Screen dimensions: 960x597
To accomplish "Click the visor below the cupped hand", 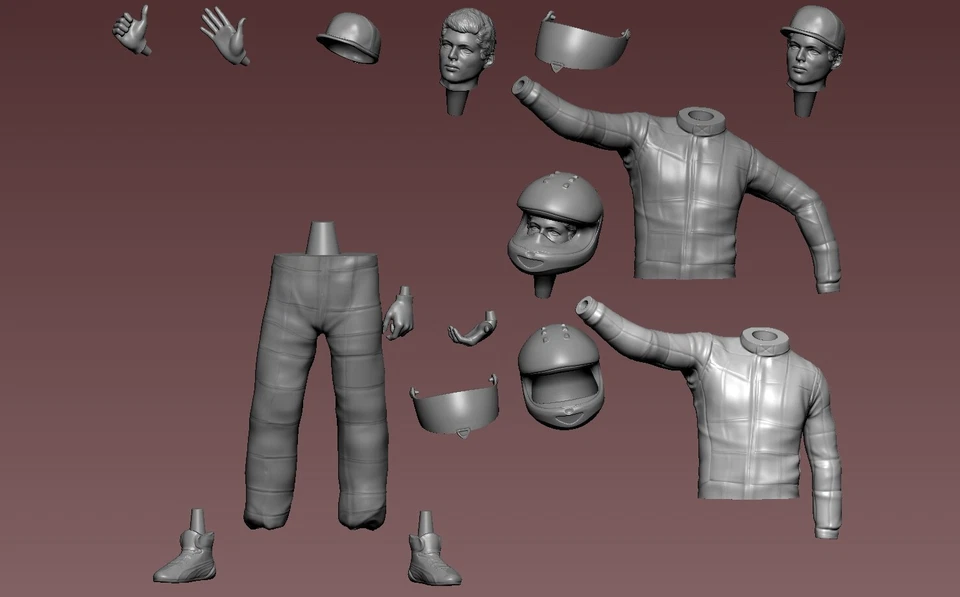I will [x=455, y=407].
